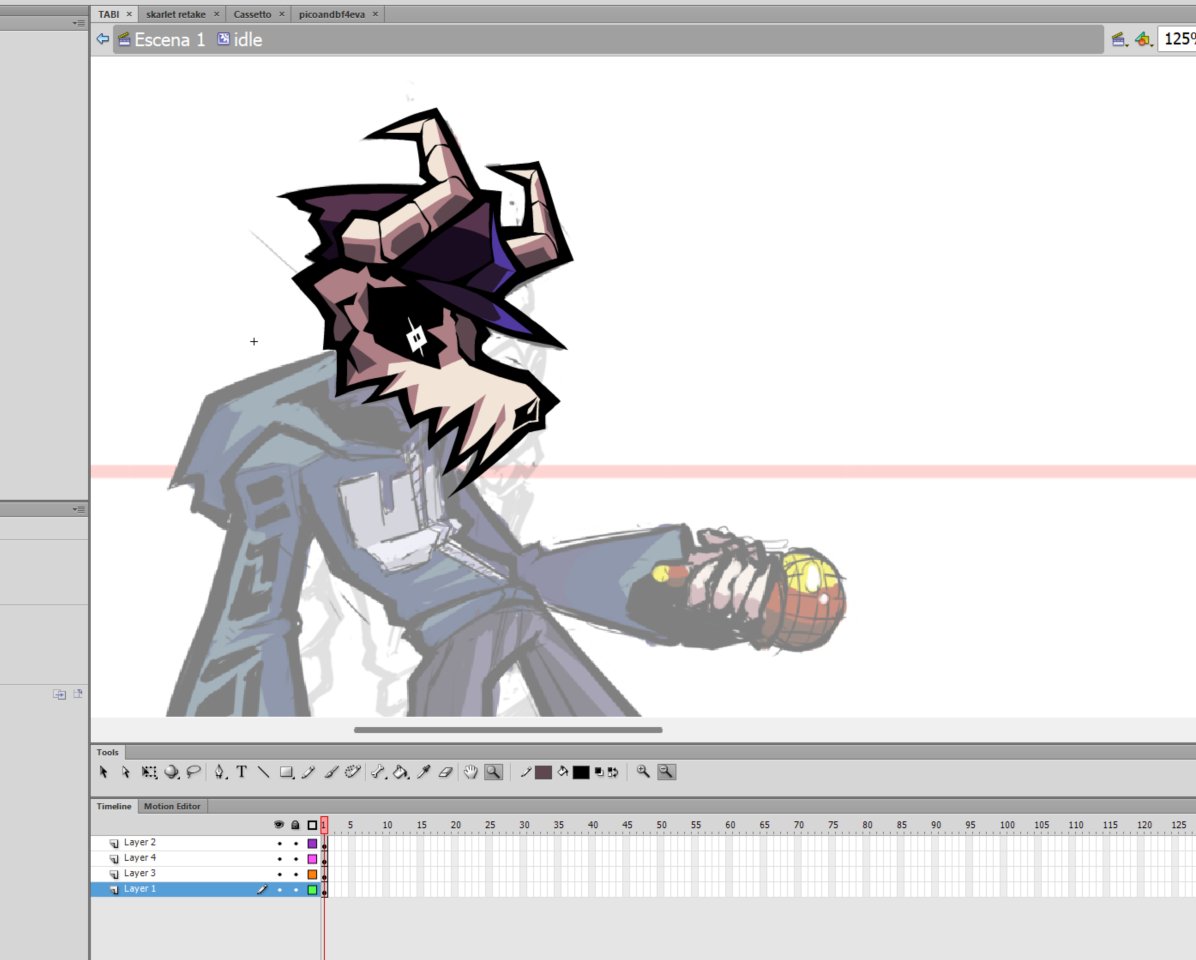Viewport: 1196px width, 960px height.
Task: Lock Layer 2 via its lock dot
Action: (296, 843)
